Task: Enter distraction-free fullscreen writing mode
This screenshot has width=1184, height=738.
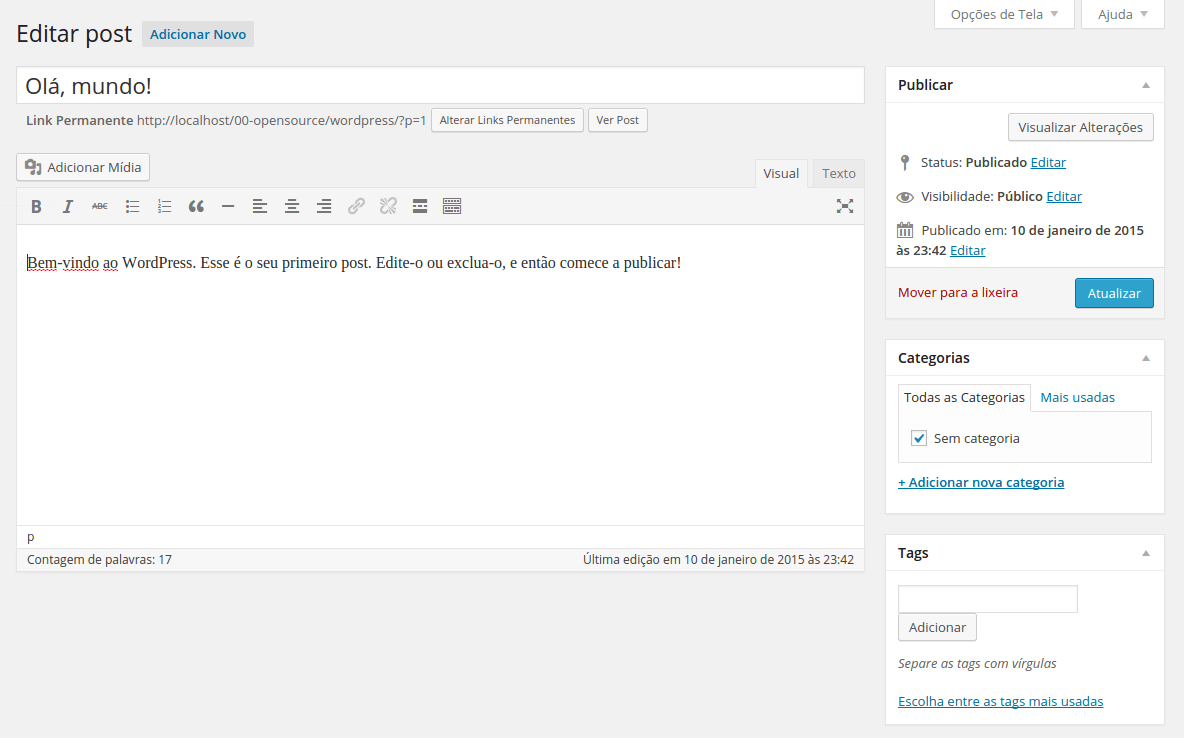Action: 845,206
